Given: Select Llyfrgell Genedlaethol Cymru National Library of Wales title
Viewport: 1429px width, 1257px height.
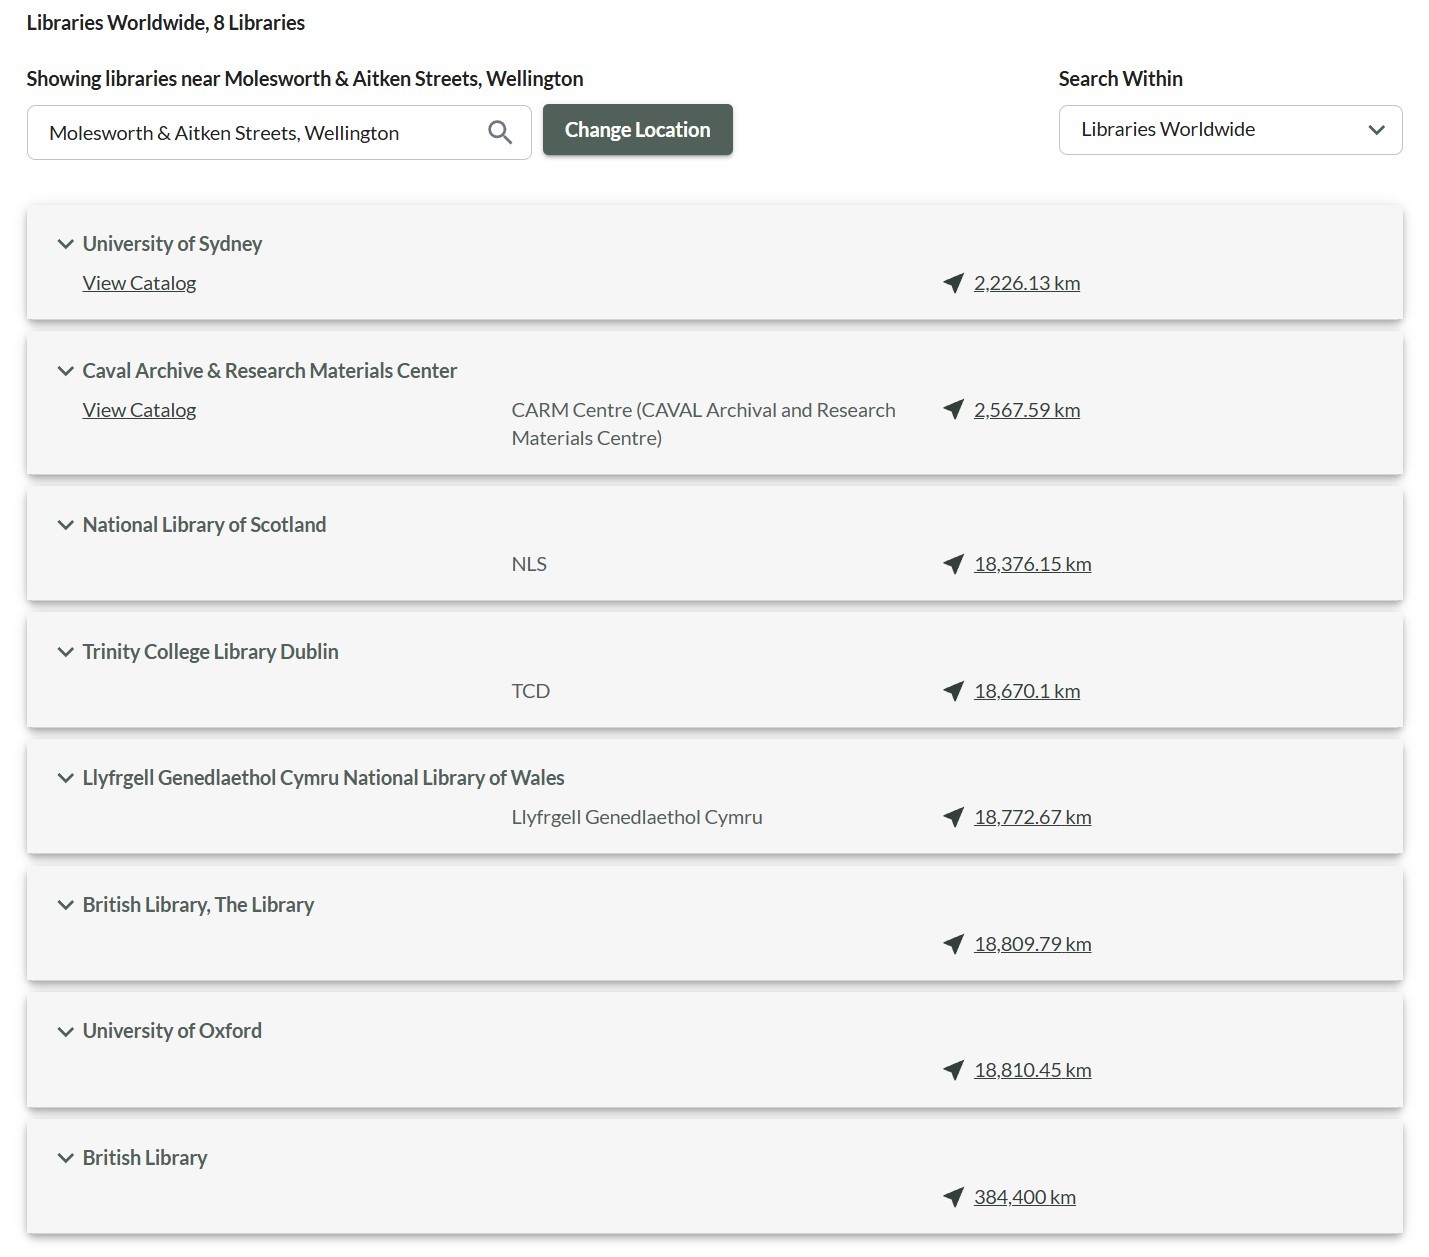Looking at the screenshot, I should [x=323, y=778].
